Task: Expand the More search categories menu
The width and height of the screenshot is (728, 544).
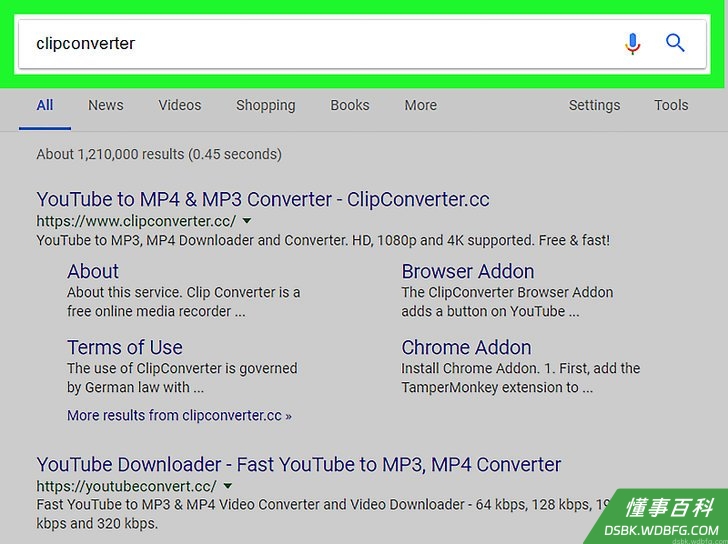Action: (421, 105)
